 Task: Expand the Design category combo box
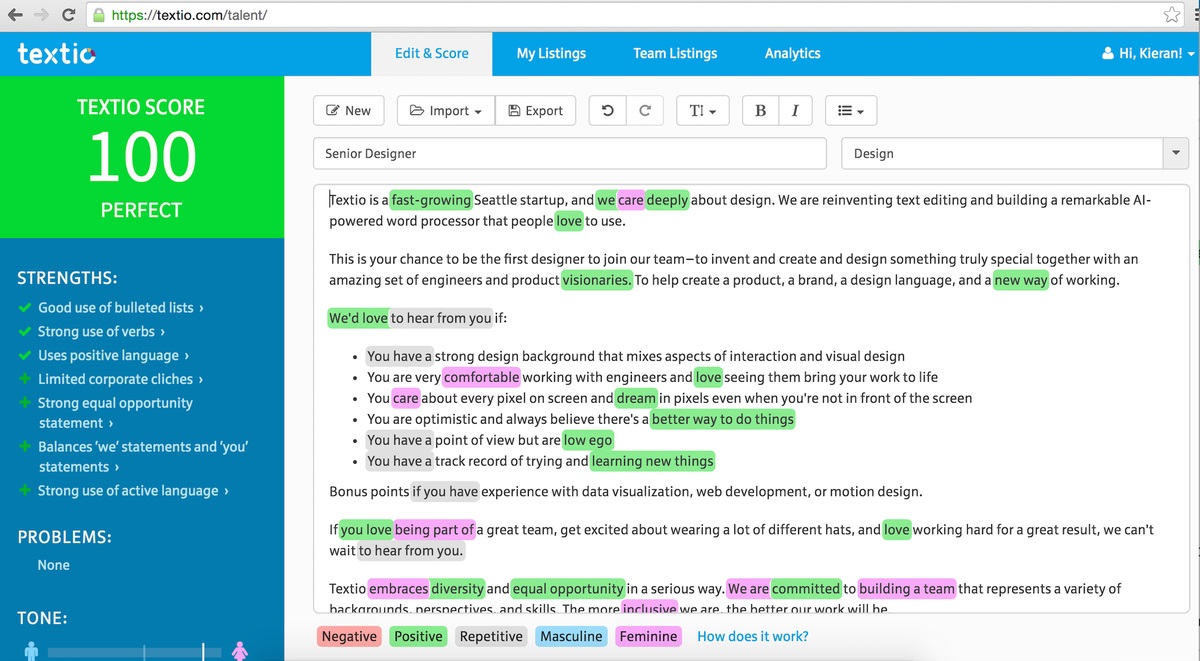click(x=1175, y=154)
